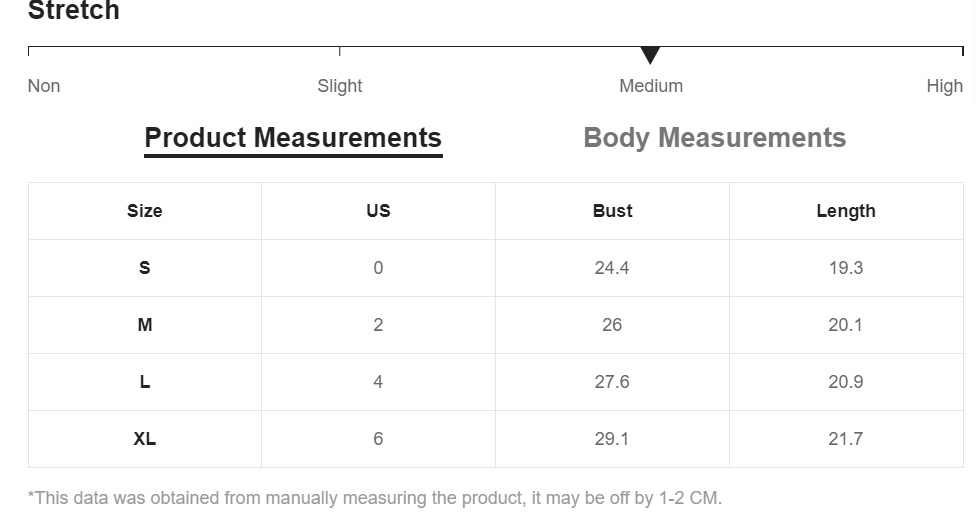Select the size M row label
This screenshot has width=976, height=528.
pos(144,325)
